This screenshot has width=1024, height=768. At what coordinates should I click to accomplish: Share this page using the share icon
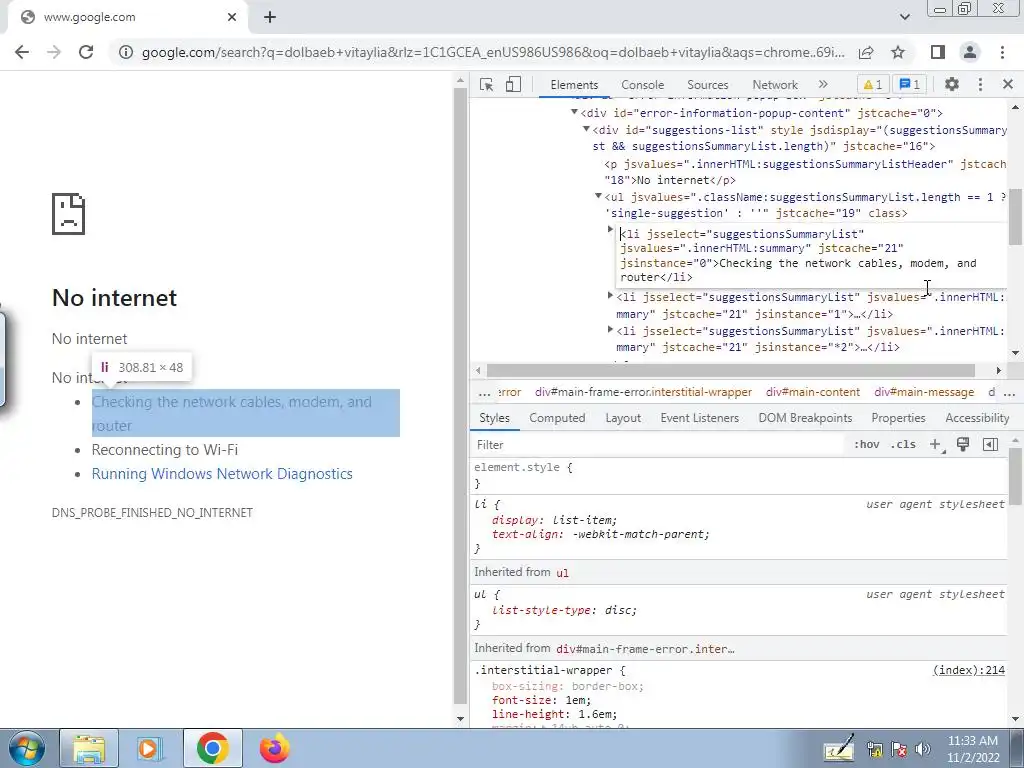[866, 52]
